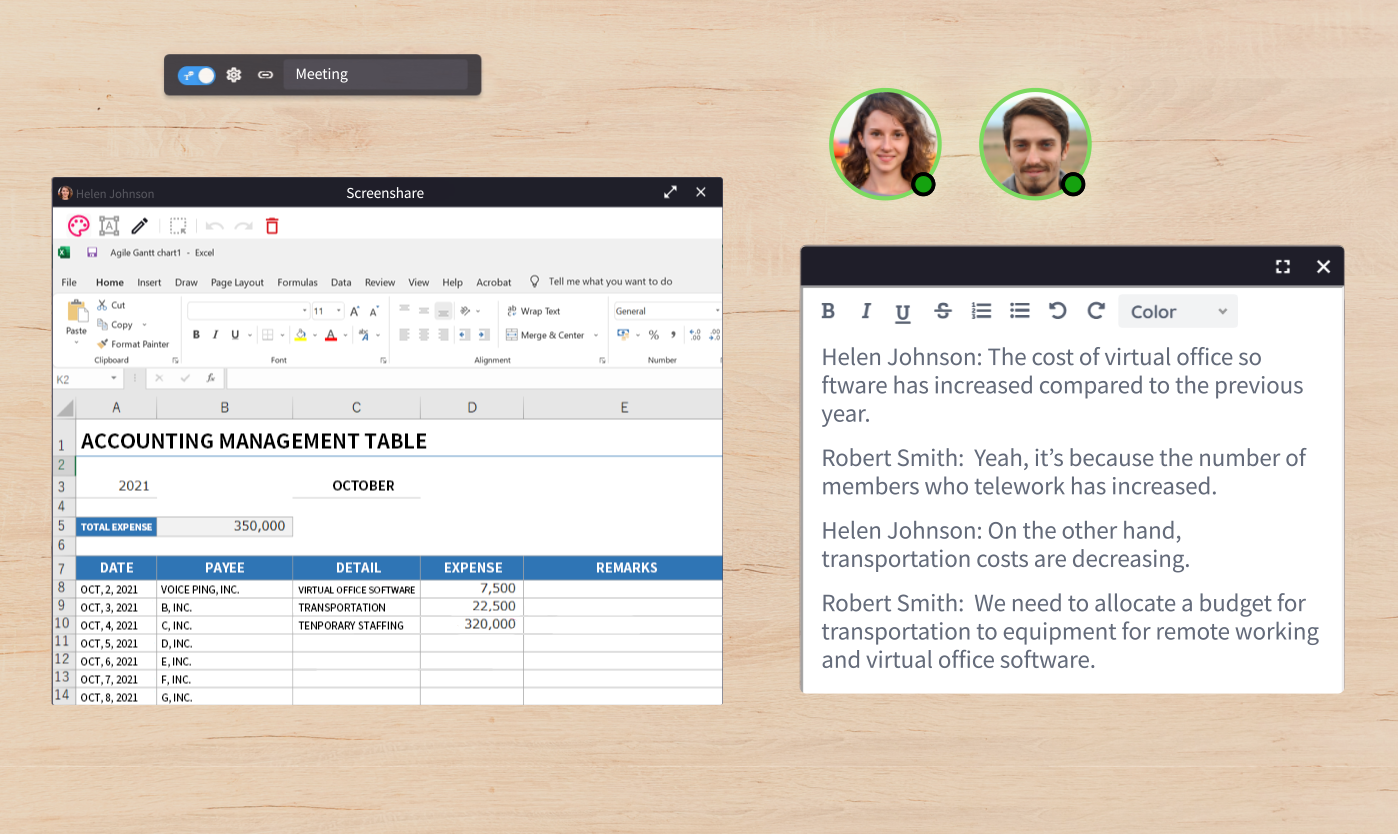
Task: Select the pencil drawing tool
Action: 140,226
